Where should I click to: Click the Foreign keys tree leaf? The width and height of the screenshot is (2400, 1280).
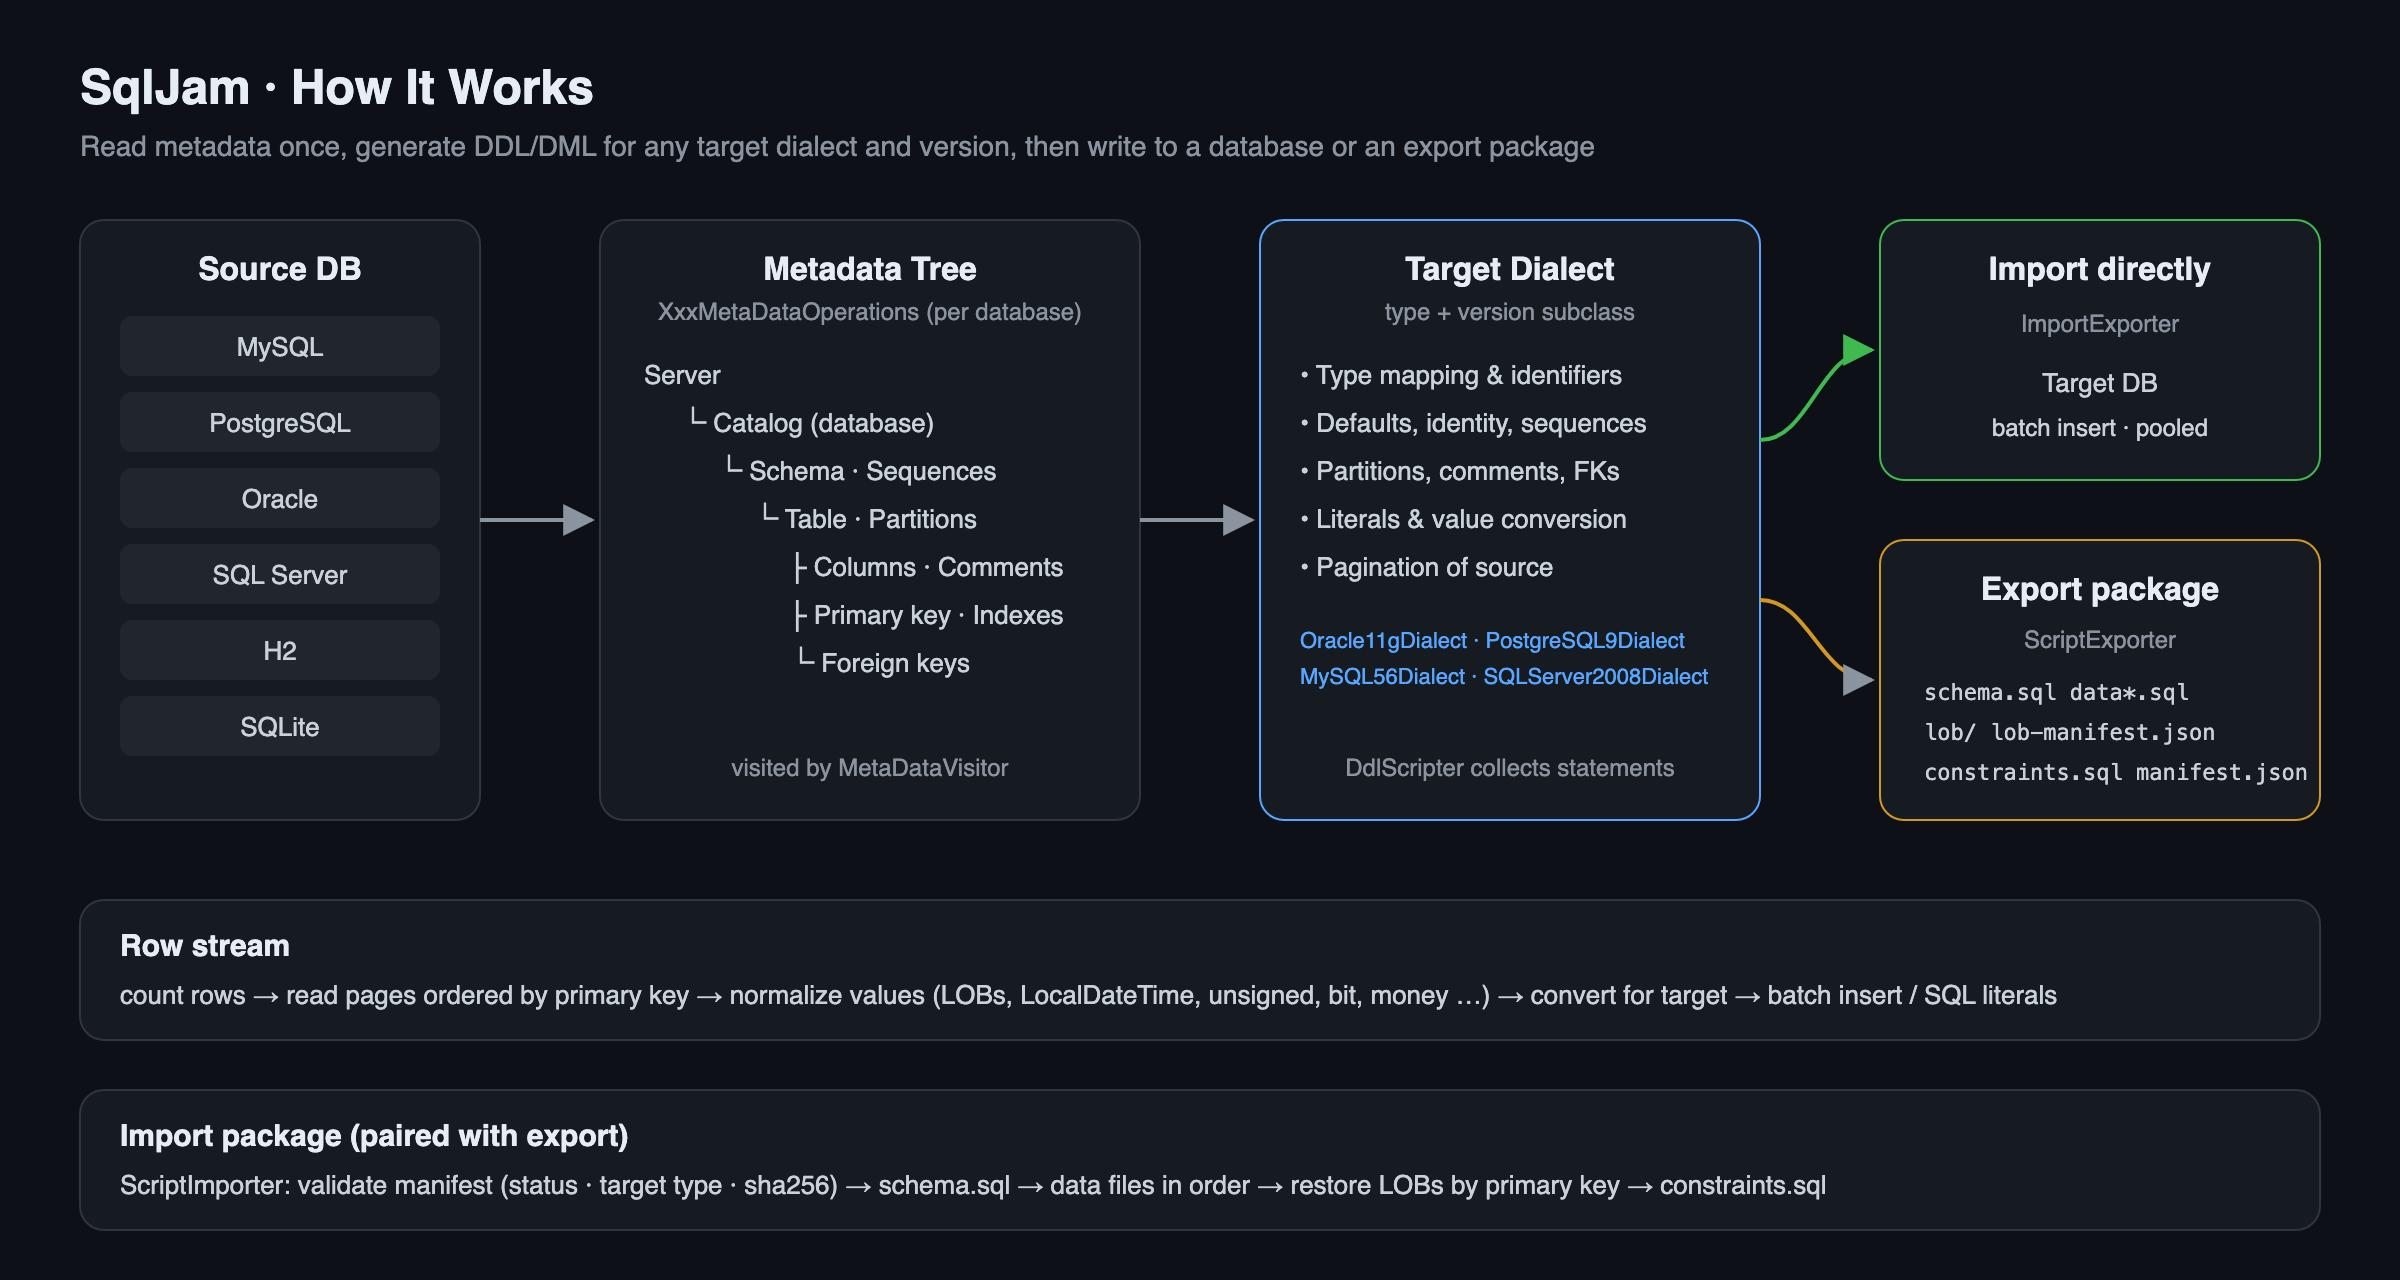(895, 663)
